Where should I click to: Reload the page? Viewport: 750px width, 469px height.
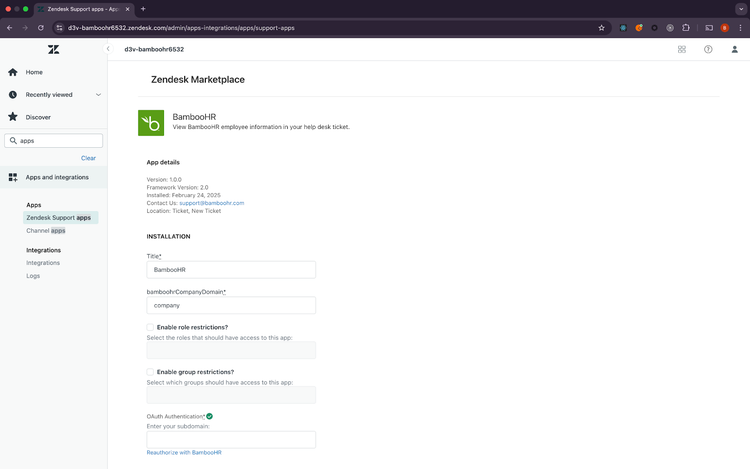click(41, 28)
